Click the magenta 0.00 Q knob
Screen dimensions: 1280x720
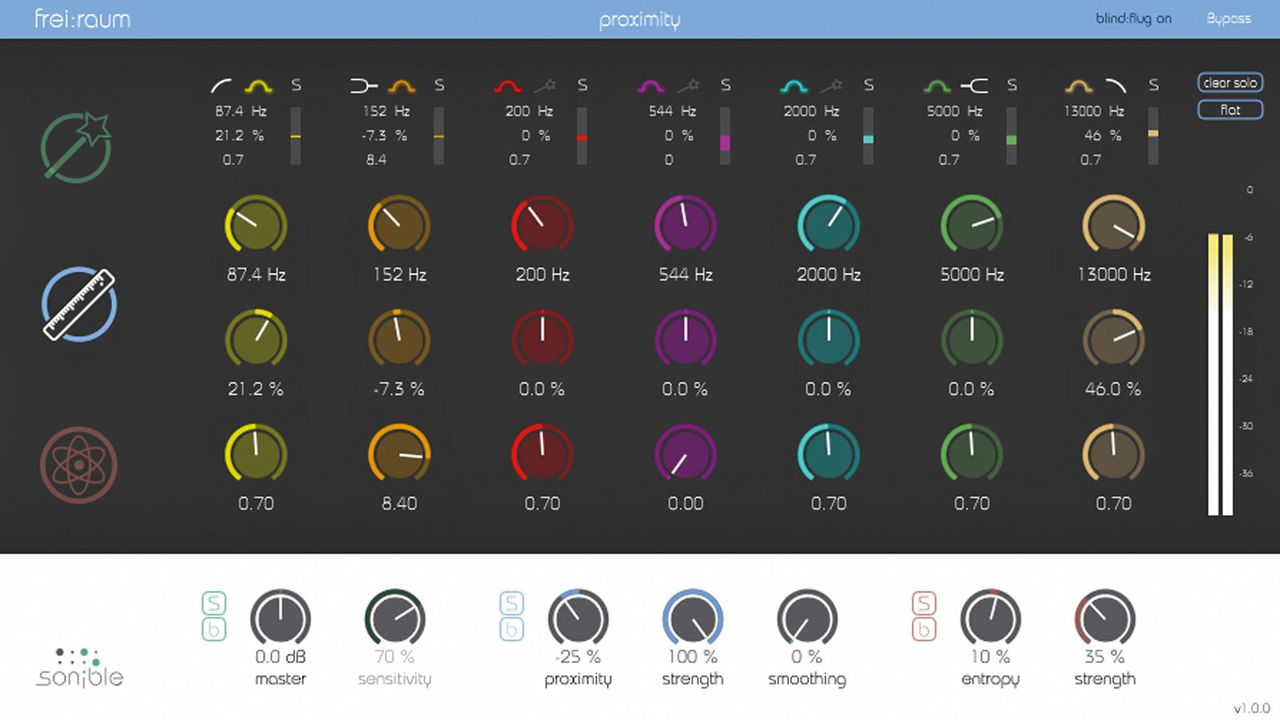point(685,455)
